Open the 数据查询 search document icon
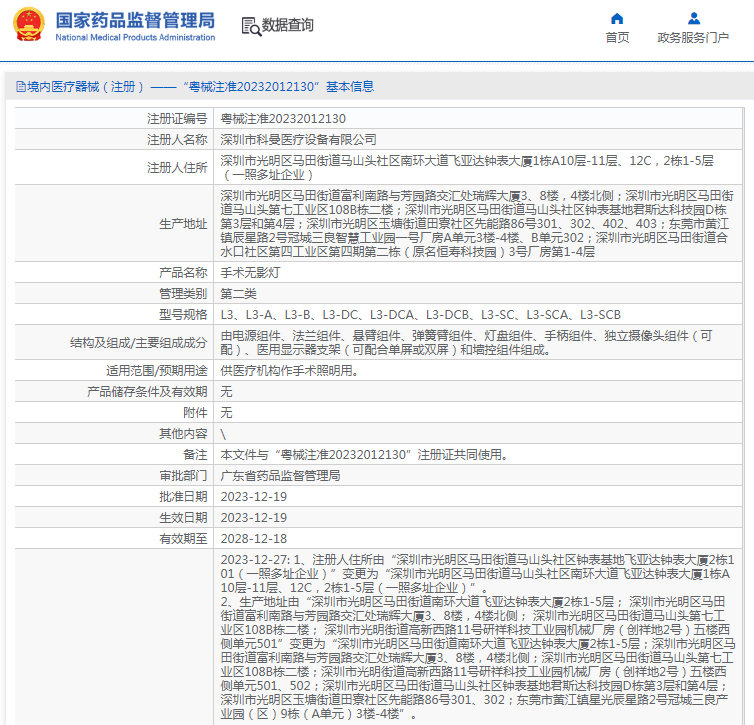 (x=251, y=26)
